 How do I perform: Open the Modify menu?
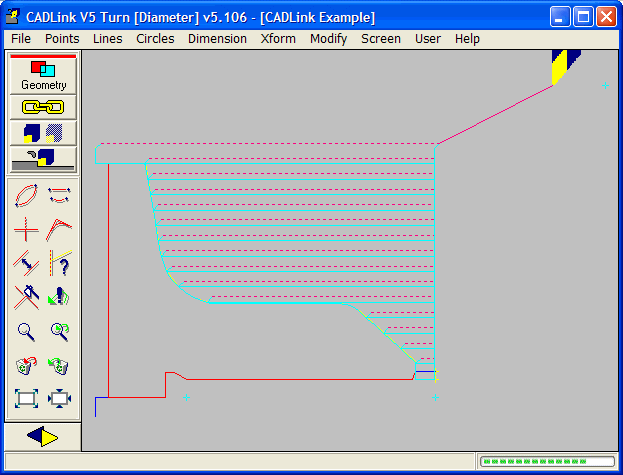pos(329,39)
